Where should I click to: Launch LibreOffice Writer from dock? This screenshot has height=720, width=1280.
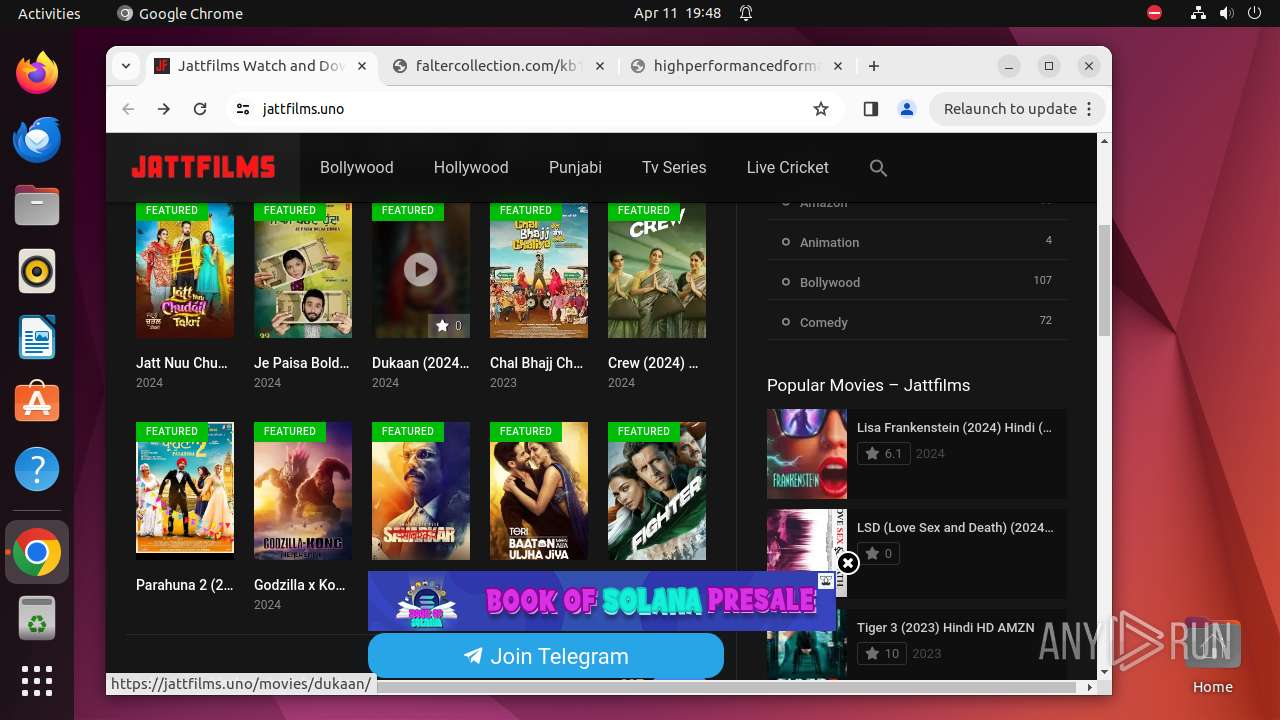(x=37, y=337)
